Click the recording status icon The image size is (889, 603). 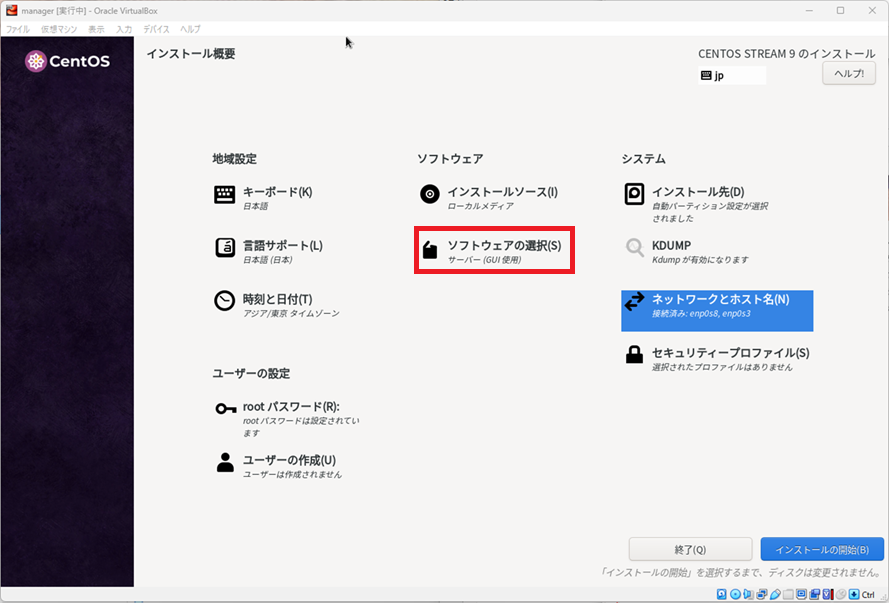(x=815, y=594)
